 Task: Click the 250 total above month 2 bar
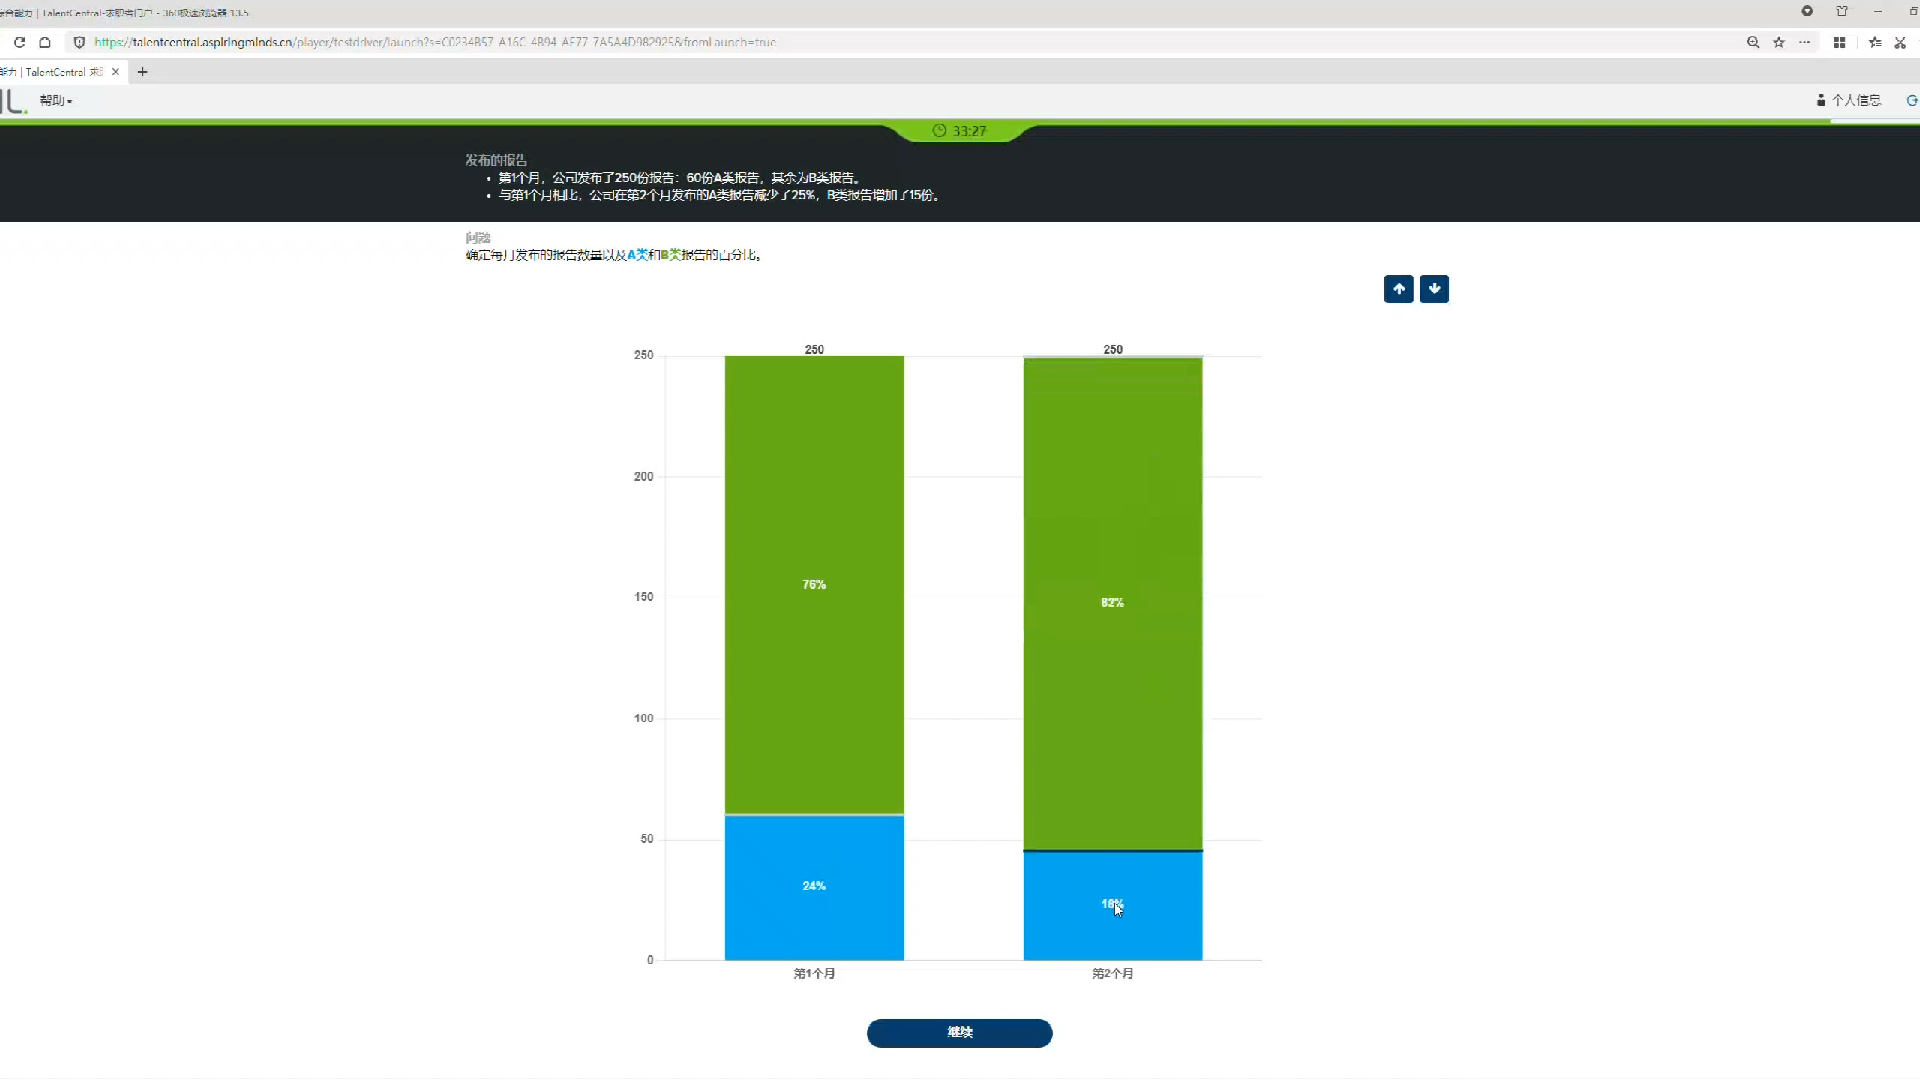coord(1113,349)
